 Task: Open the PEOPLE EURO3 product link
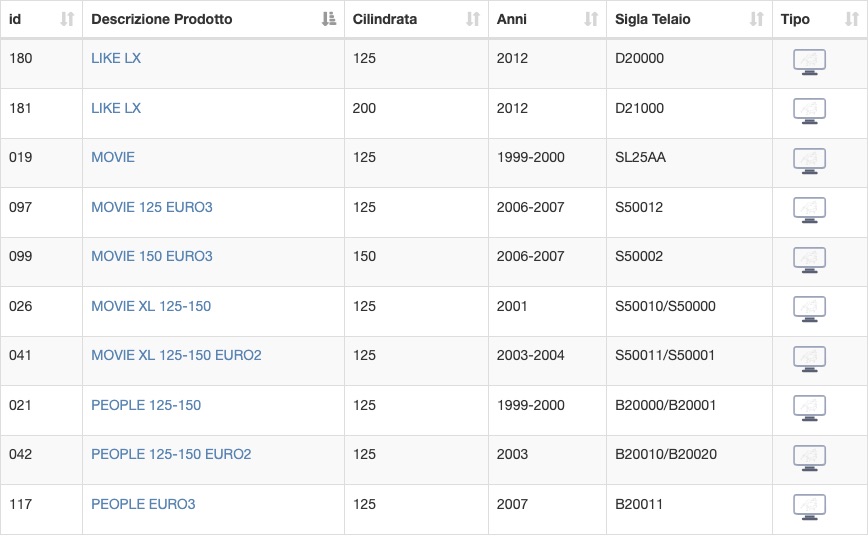[143, 504]
